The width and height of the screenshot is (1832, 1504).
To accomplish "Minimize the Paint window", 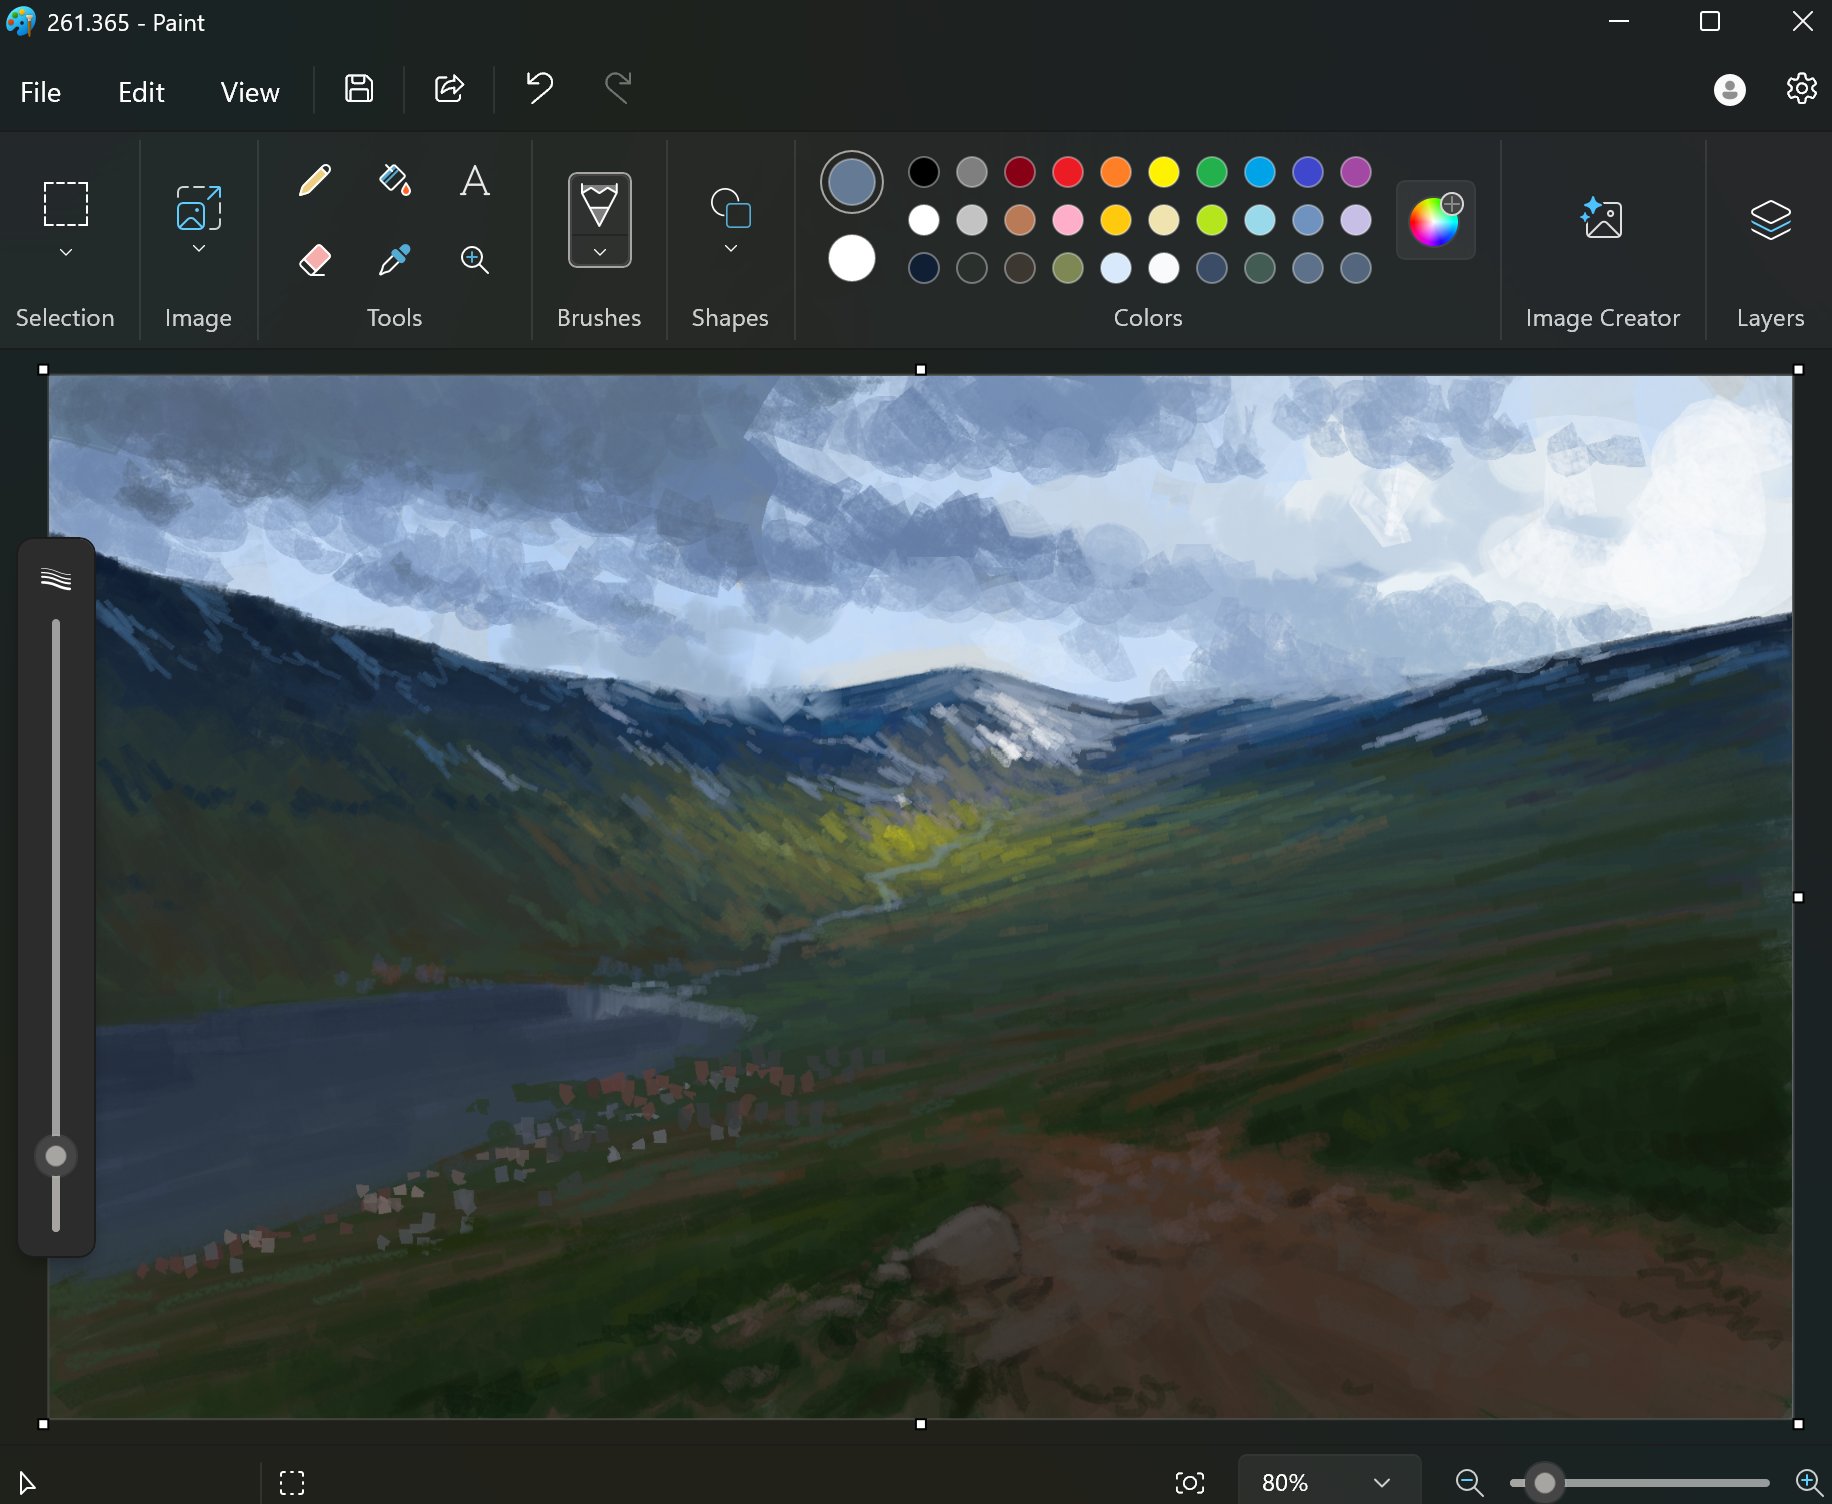I will [x=1619, y=21].
